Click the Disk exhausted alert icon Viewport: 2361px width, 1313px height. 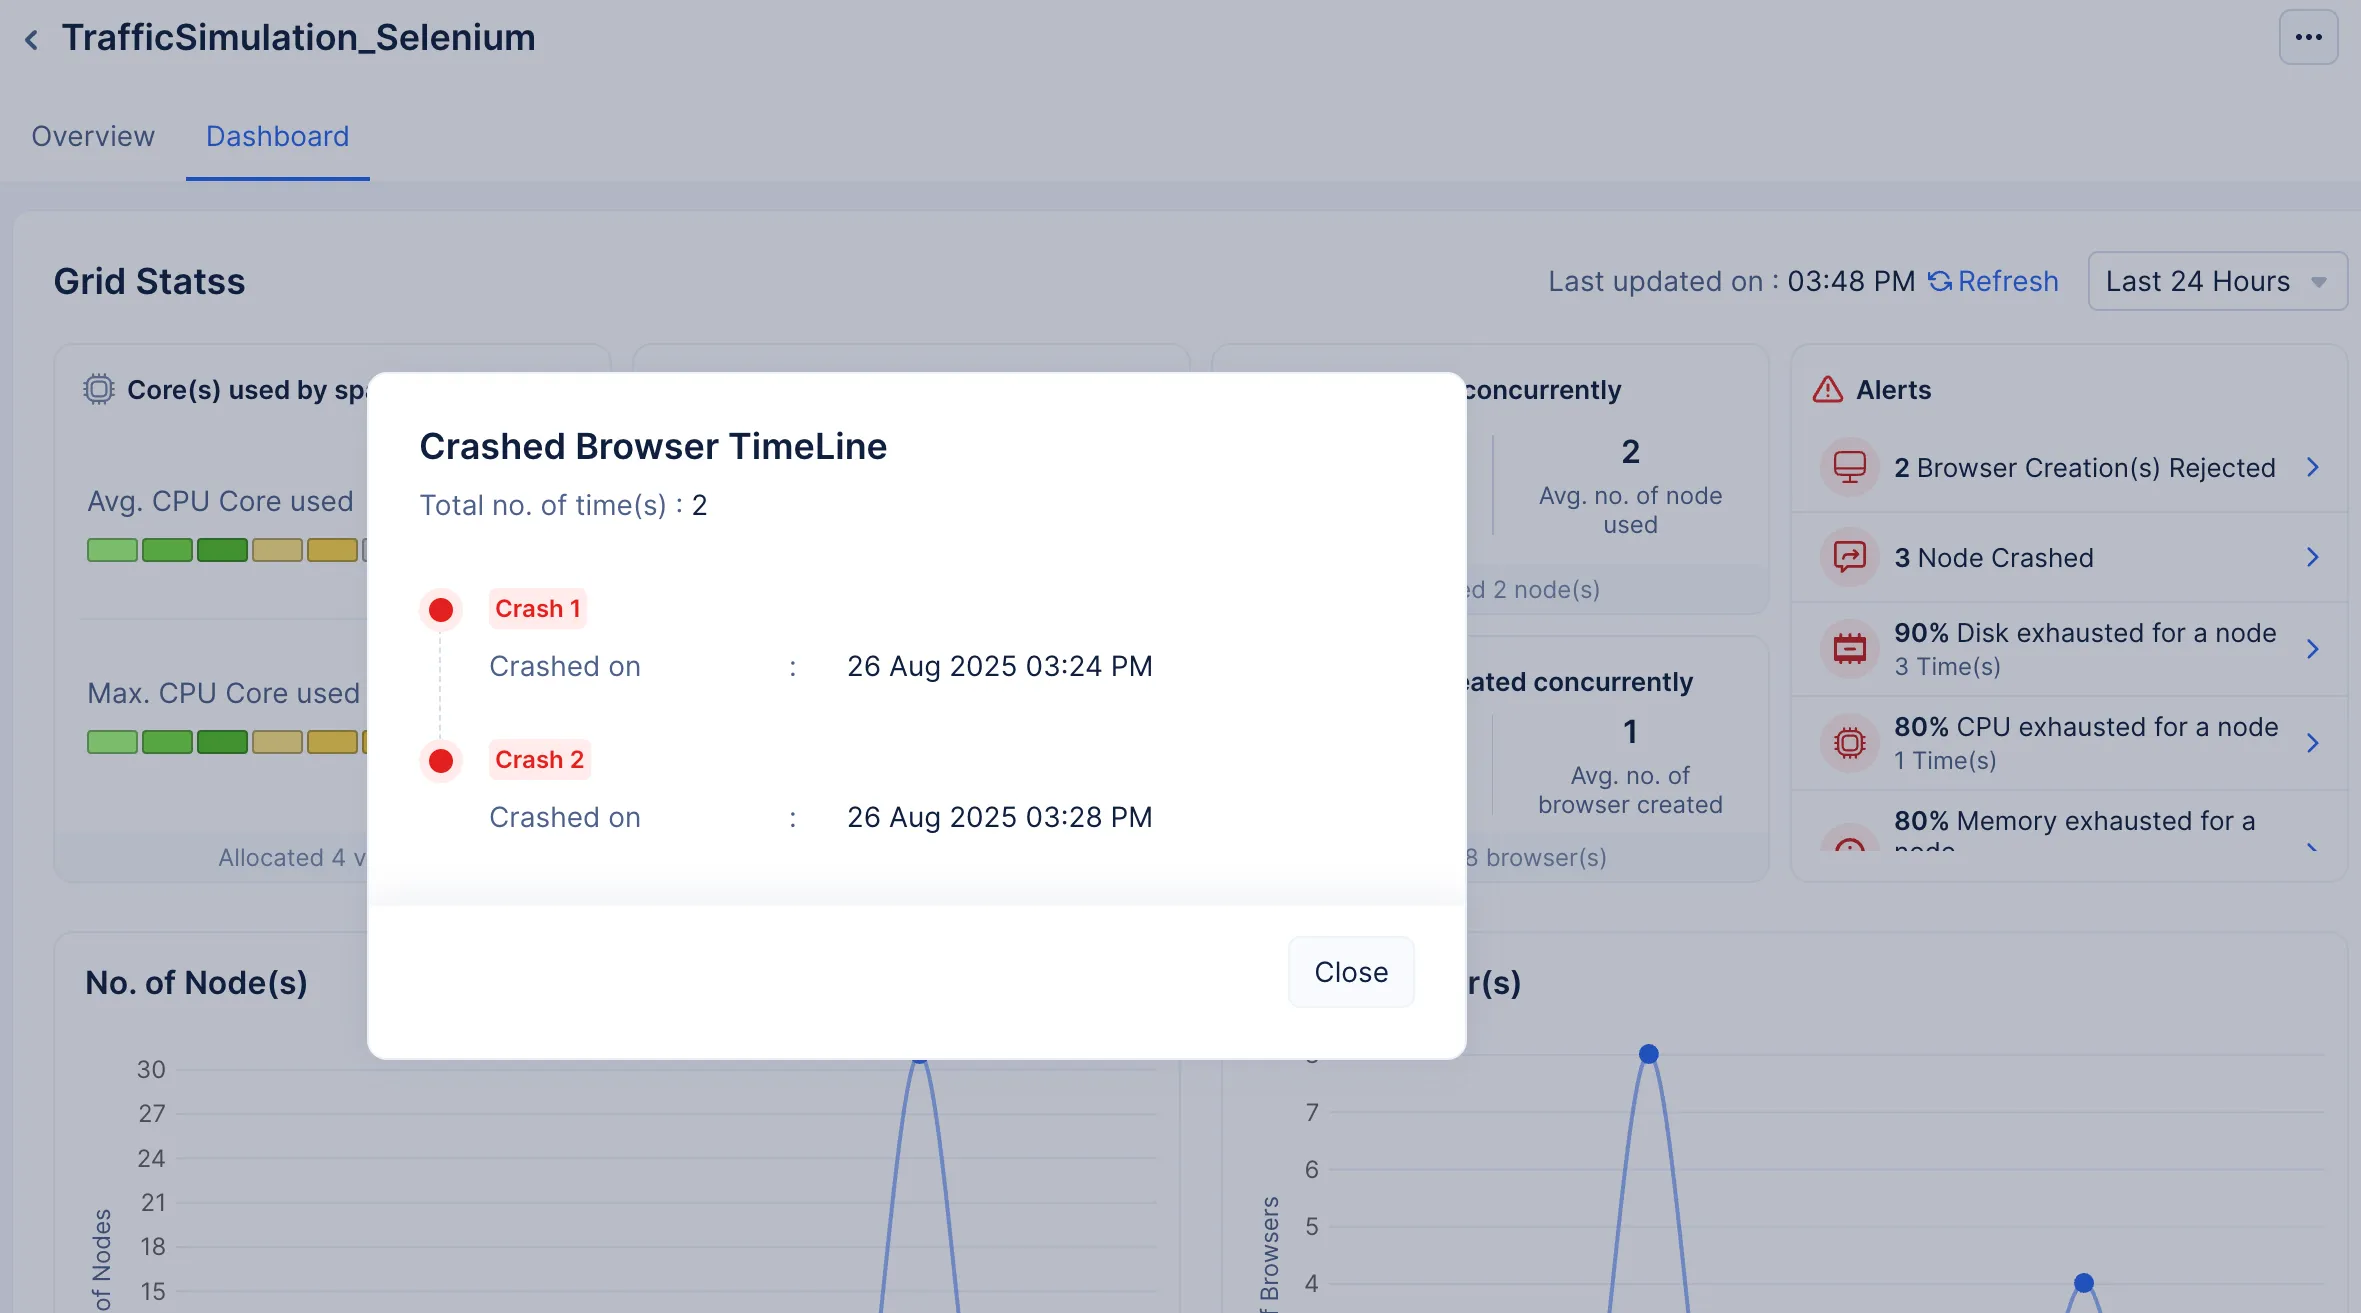[x=1849, y=648]
